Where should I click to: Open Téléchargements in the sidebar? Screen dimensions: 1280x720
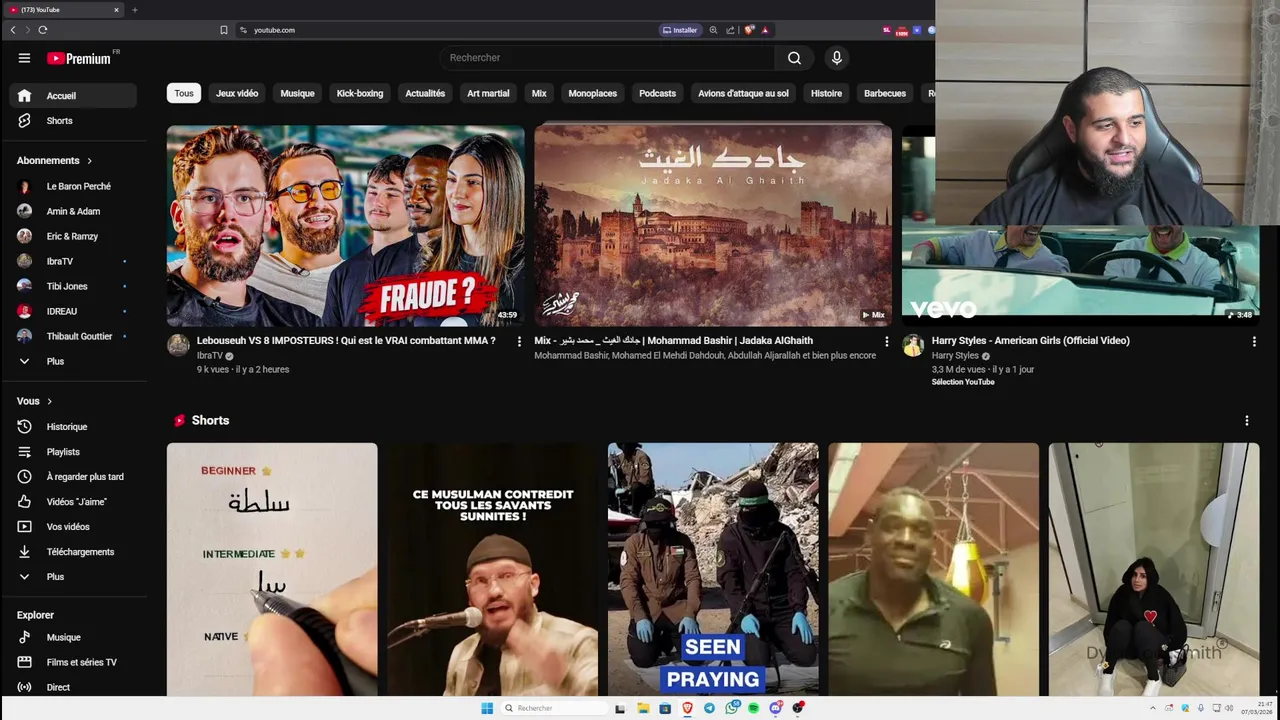click(x=73, y=552)
